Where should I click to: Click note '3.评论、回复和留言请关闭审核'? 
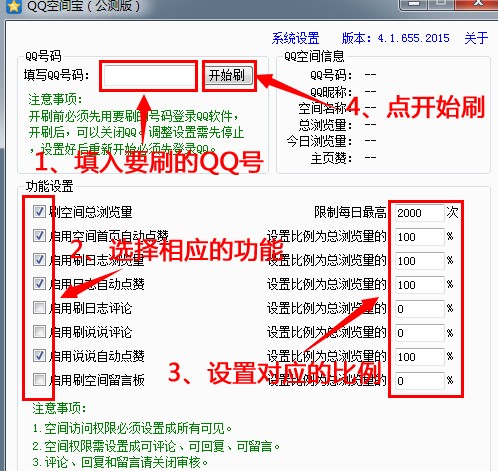coord(120,462)
